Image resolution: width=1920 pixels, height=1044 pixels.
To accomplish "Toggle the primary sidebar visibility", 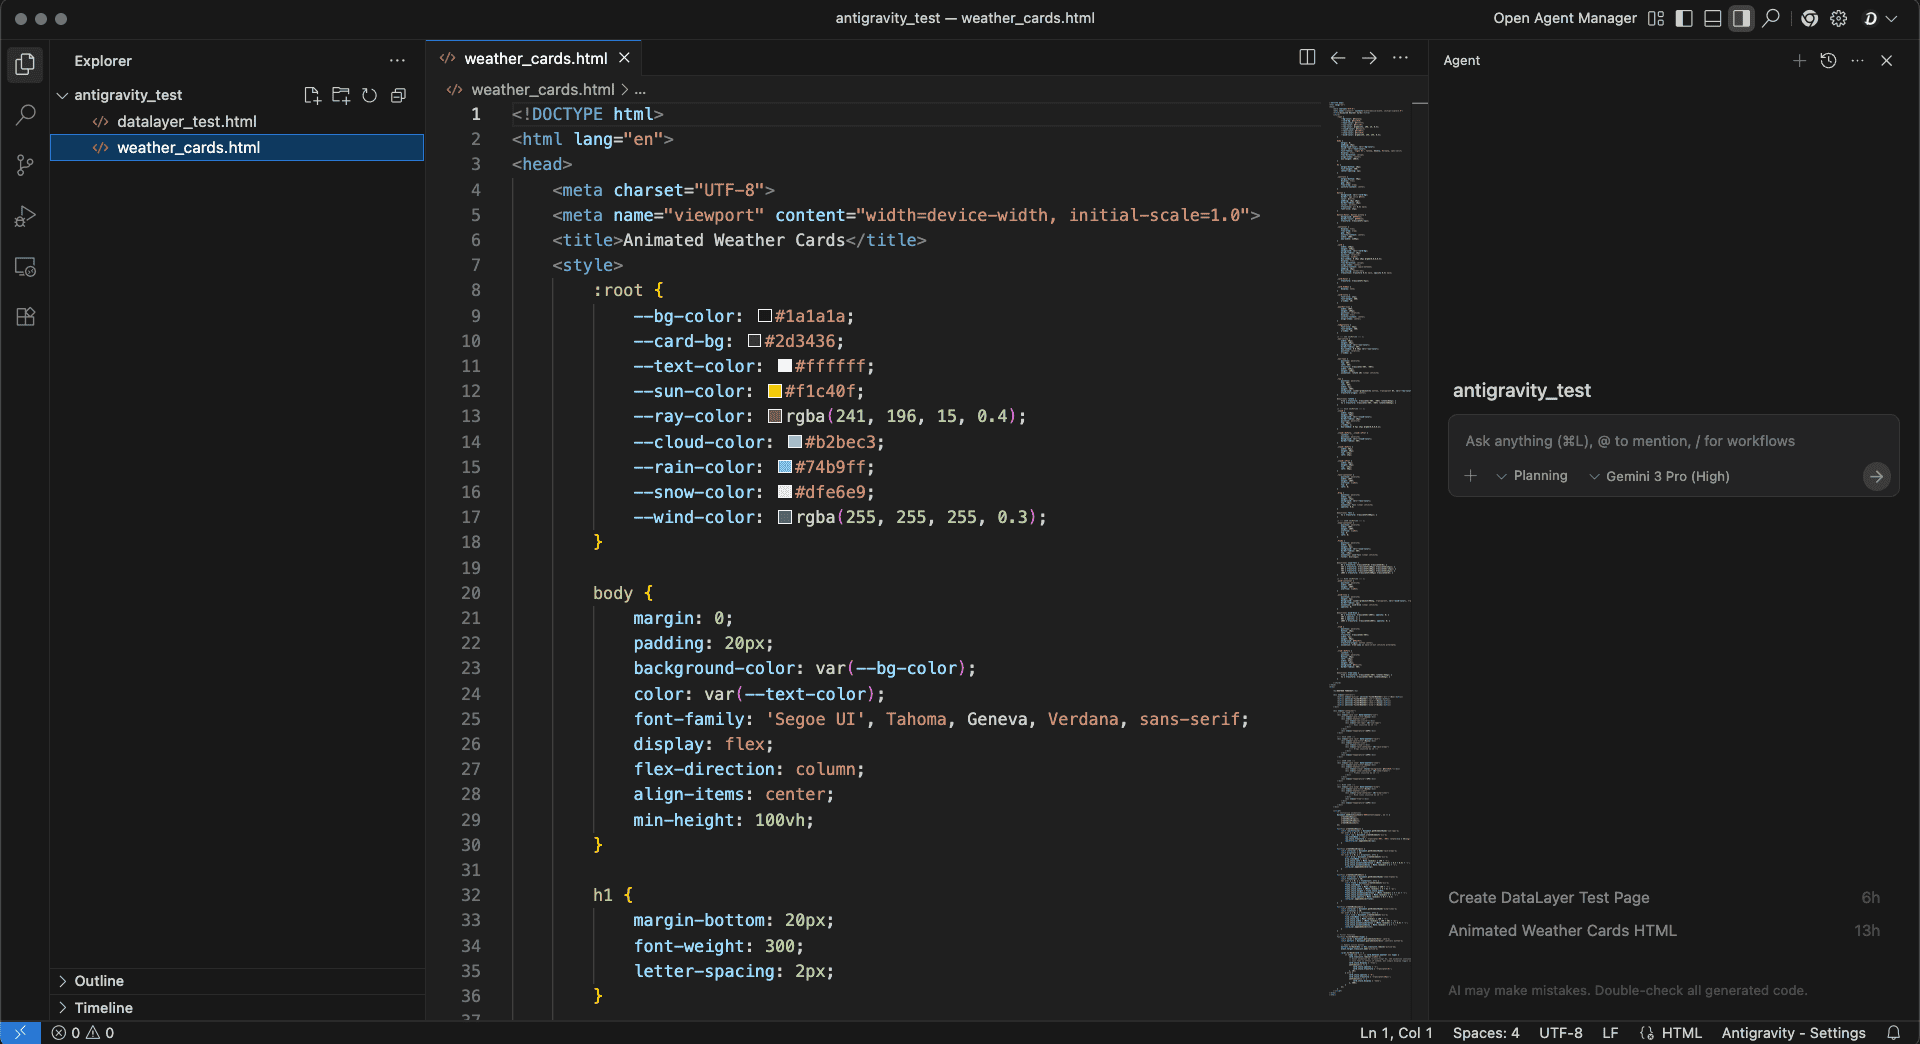I will pos(1683,18).
